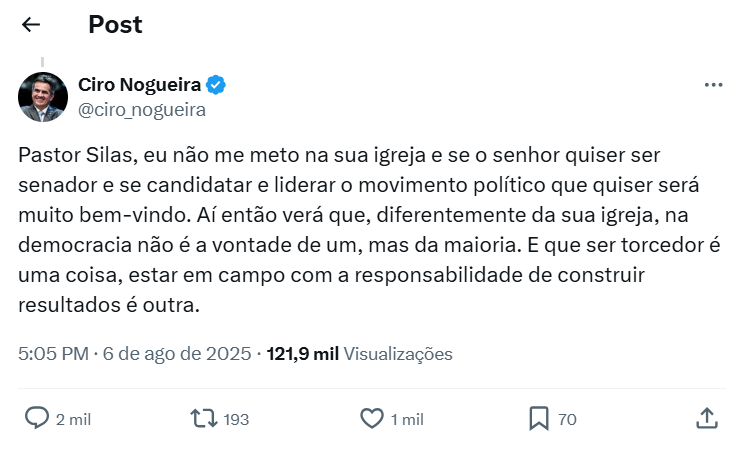Open the @ciro_nogueira handle link
Screen dimensions: 744x454
[142, 110]
